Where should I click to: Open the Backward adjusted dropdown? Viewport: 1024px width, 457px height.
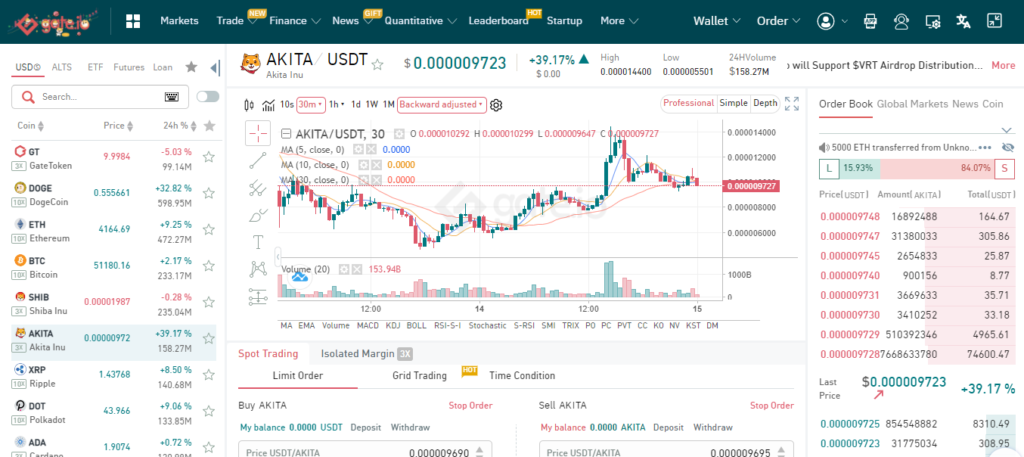pyautogui.click(x=441, y=104)
